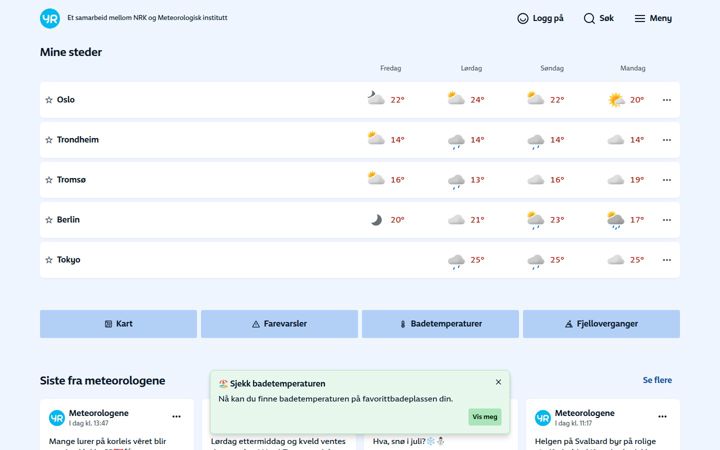Image resolution: width=720 pixels, height=450 pixels.
Task: Click Tromsø Mandag cloud icon
Action: click(x=616, y=180)
